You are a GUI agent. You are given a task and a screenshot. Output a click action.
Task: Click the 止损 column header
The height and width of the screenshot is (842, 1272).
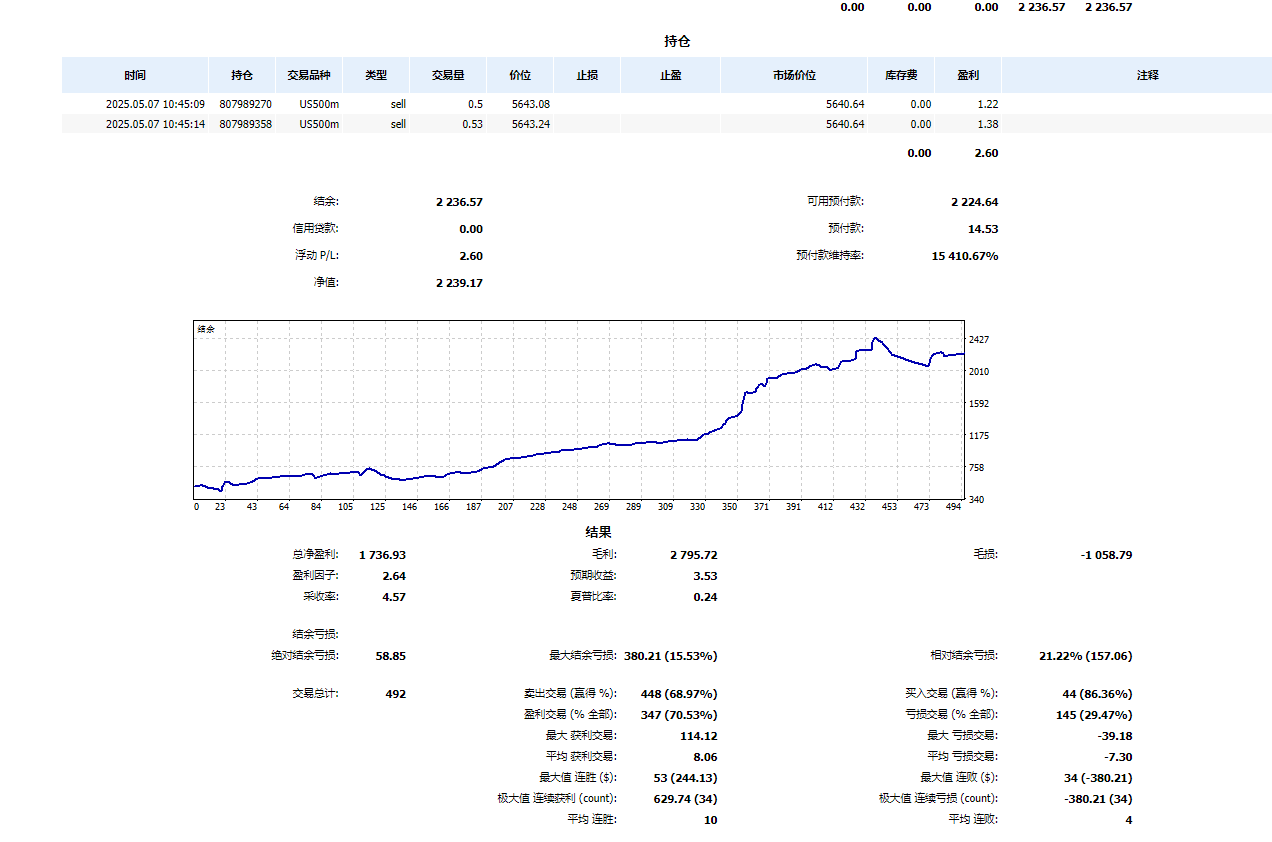[x=587, y=75]
